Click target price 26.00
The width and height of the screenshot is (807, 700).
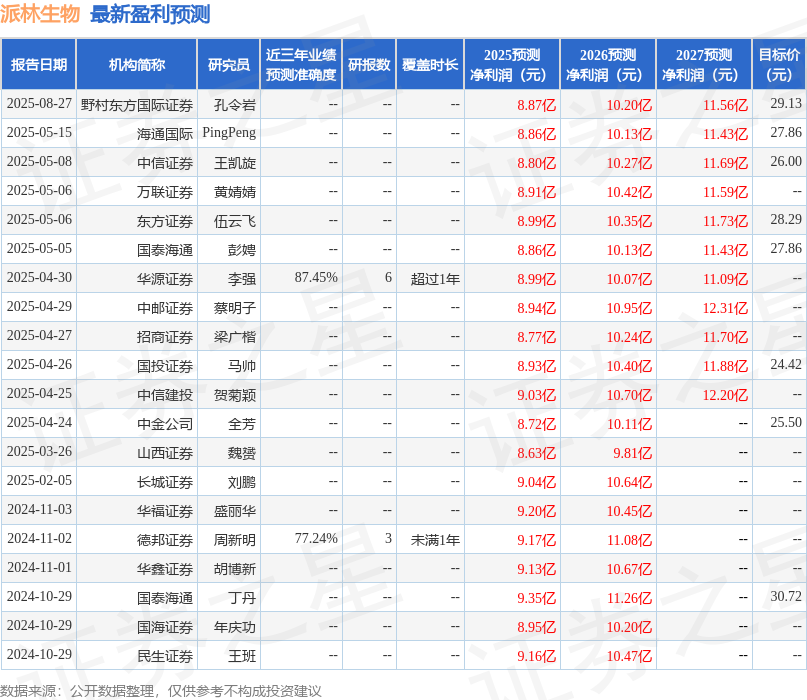tap(786, 162)
